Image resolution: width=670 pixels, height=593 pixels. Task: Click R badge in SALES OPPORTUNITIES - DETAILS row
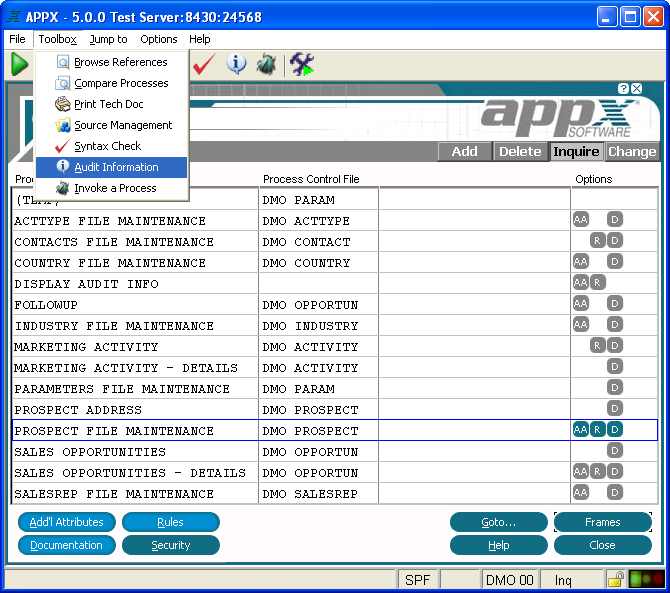pyautogui.click(x=597, y=472)
